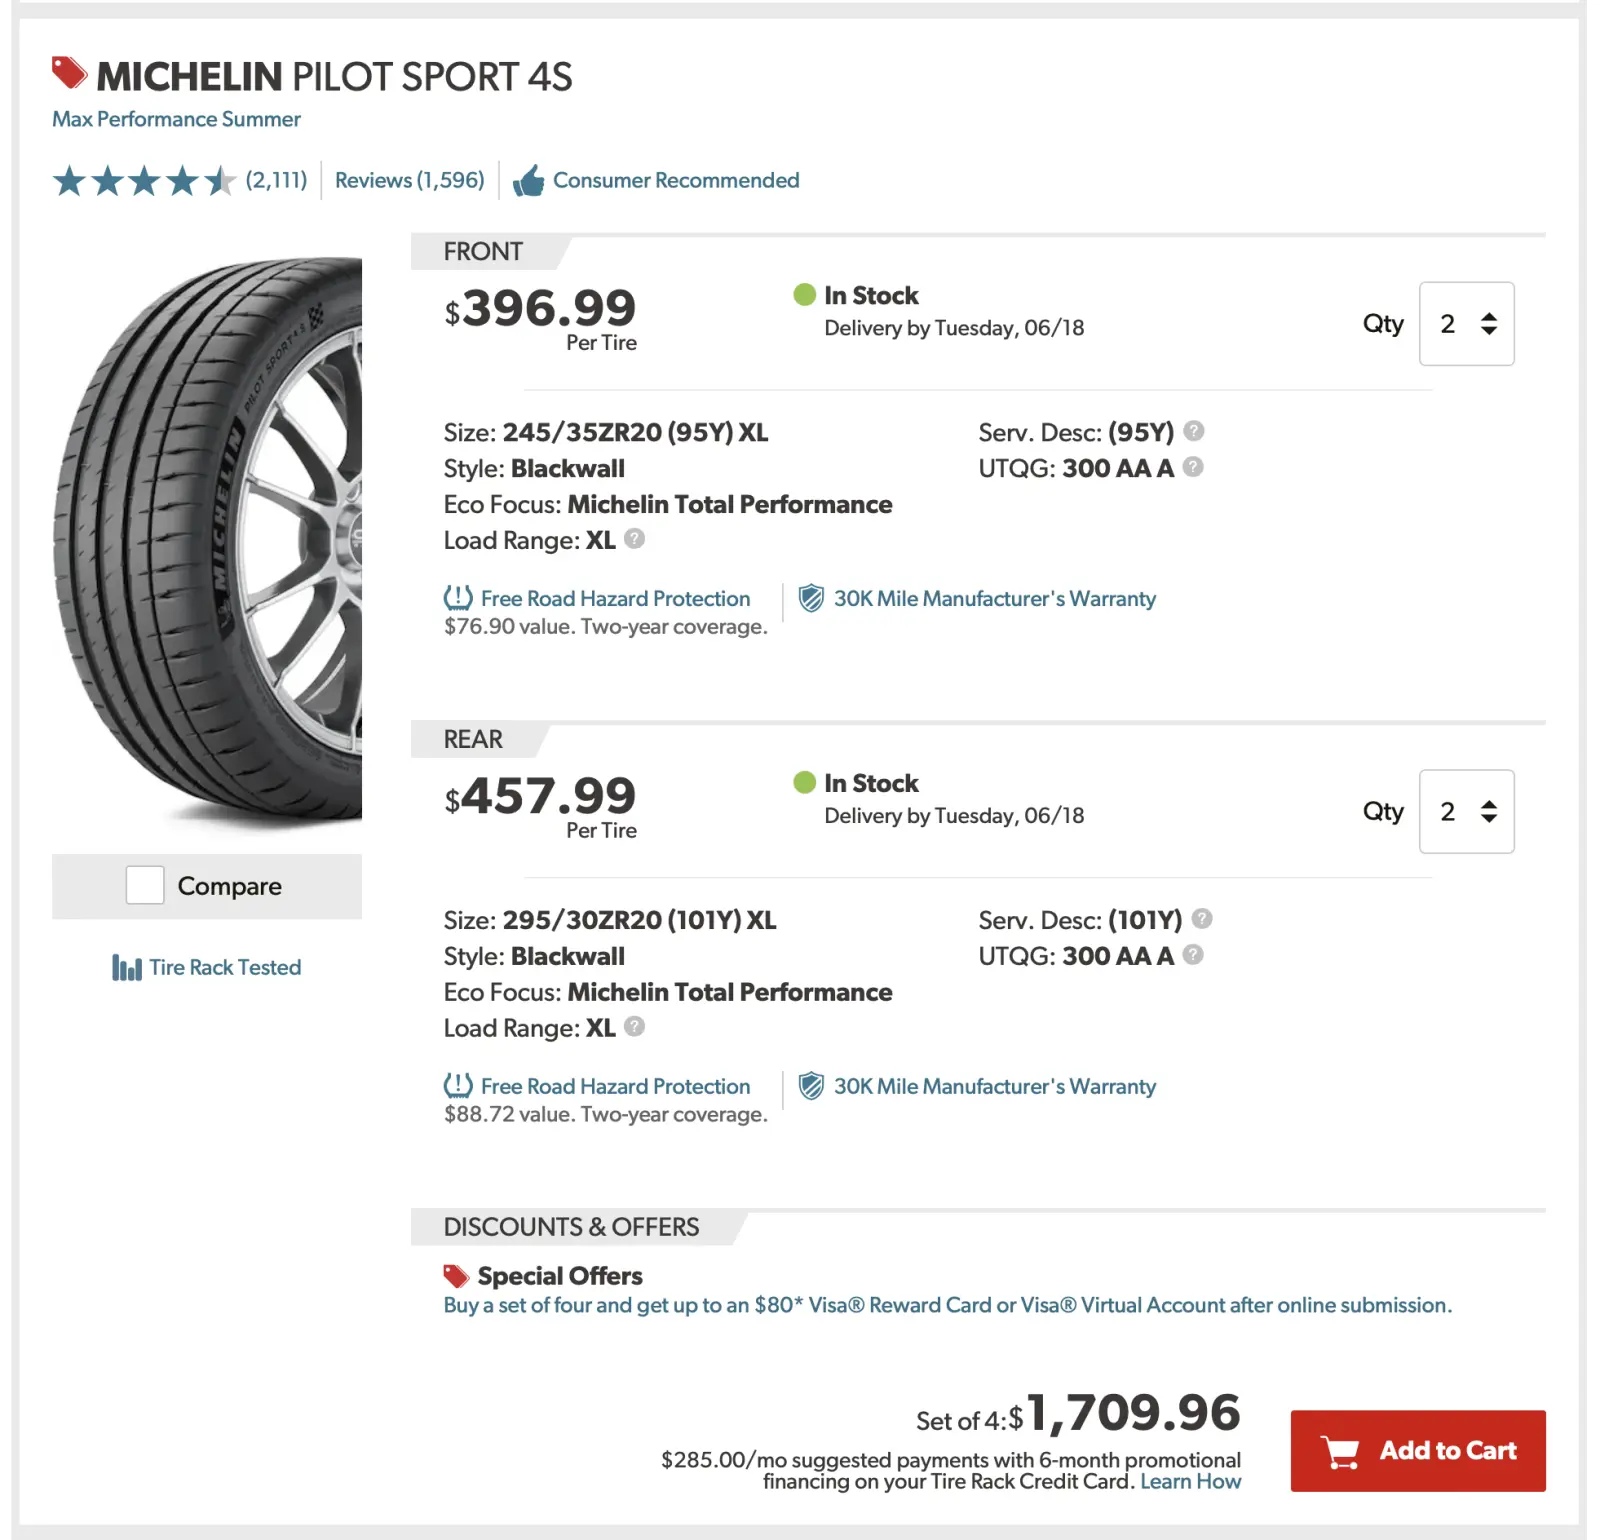Click the rear Load Range XL help icon

tap(634, 1027)
